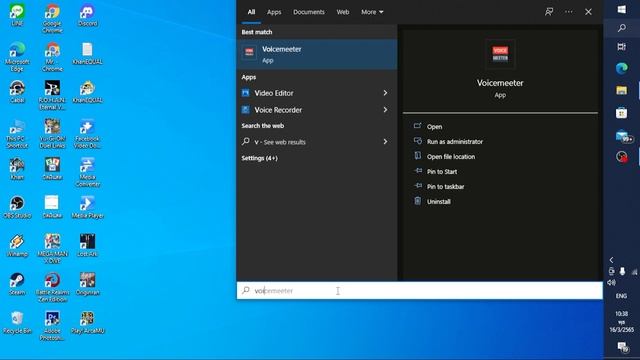Viewport: 640px width, 360px height.
Task: Click the large Voicemeeter preview icon
Action: [500, 54]
